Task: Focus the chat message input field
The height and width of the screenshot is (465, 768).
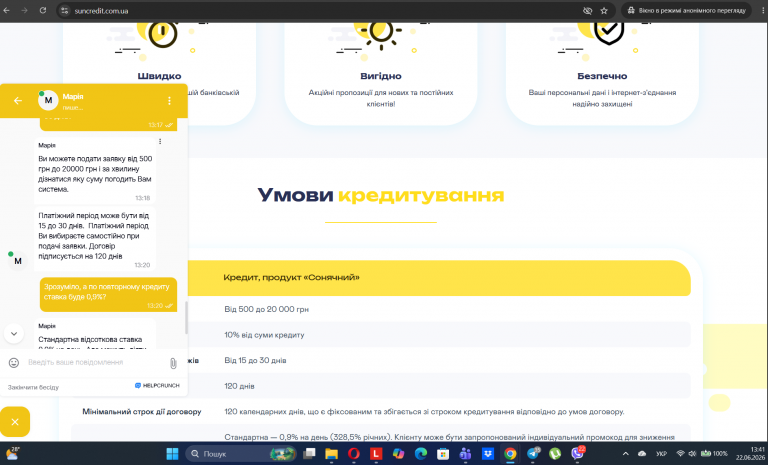Action: pos(96,363)
